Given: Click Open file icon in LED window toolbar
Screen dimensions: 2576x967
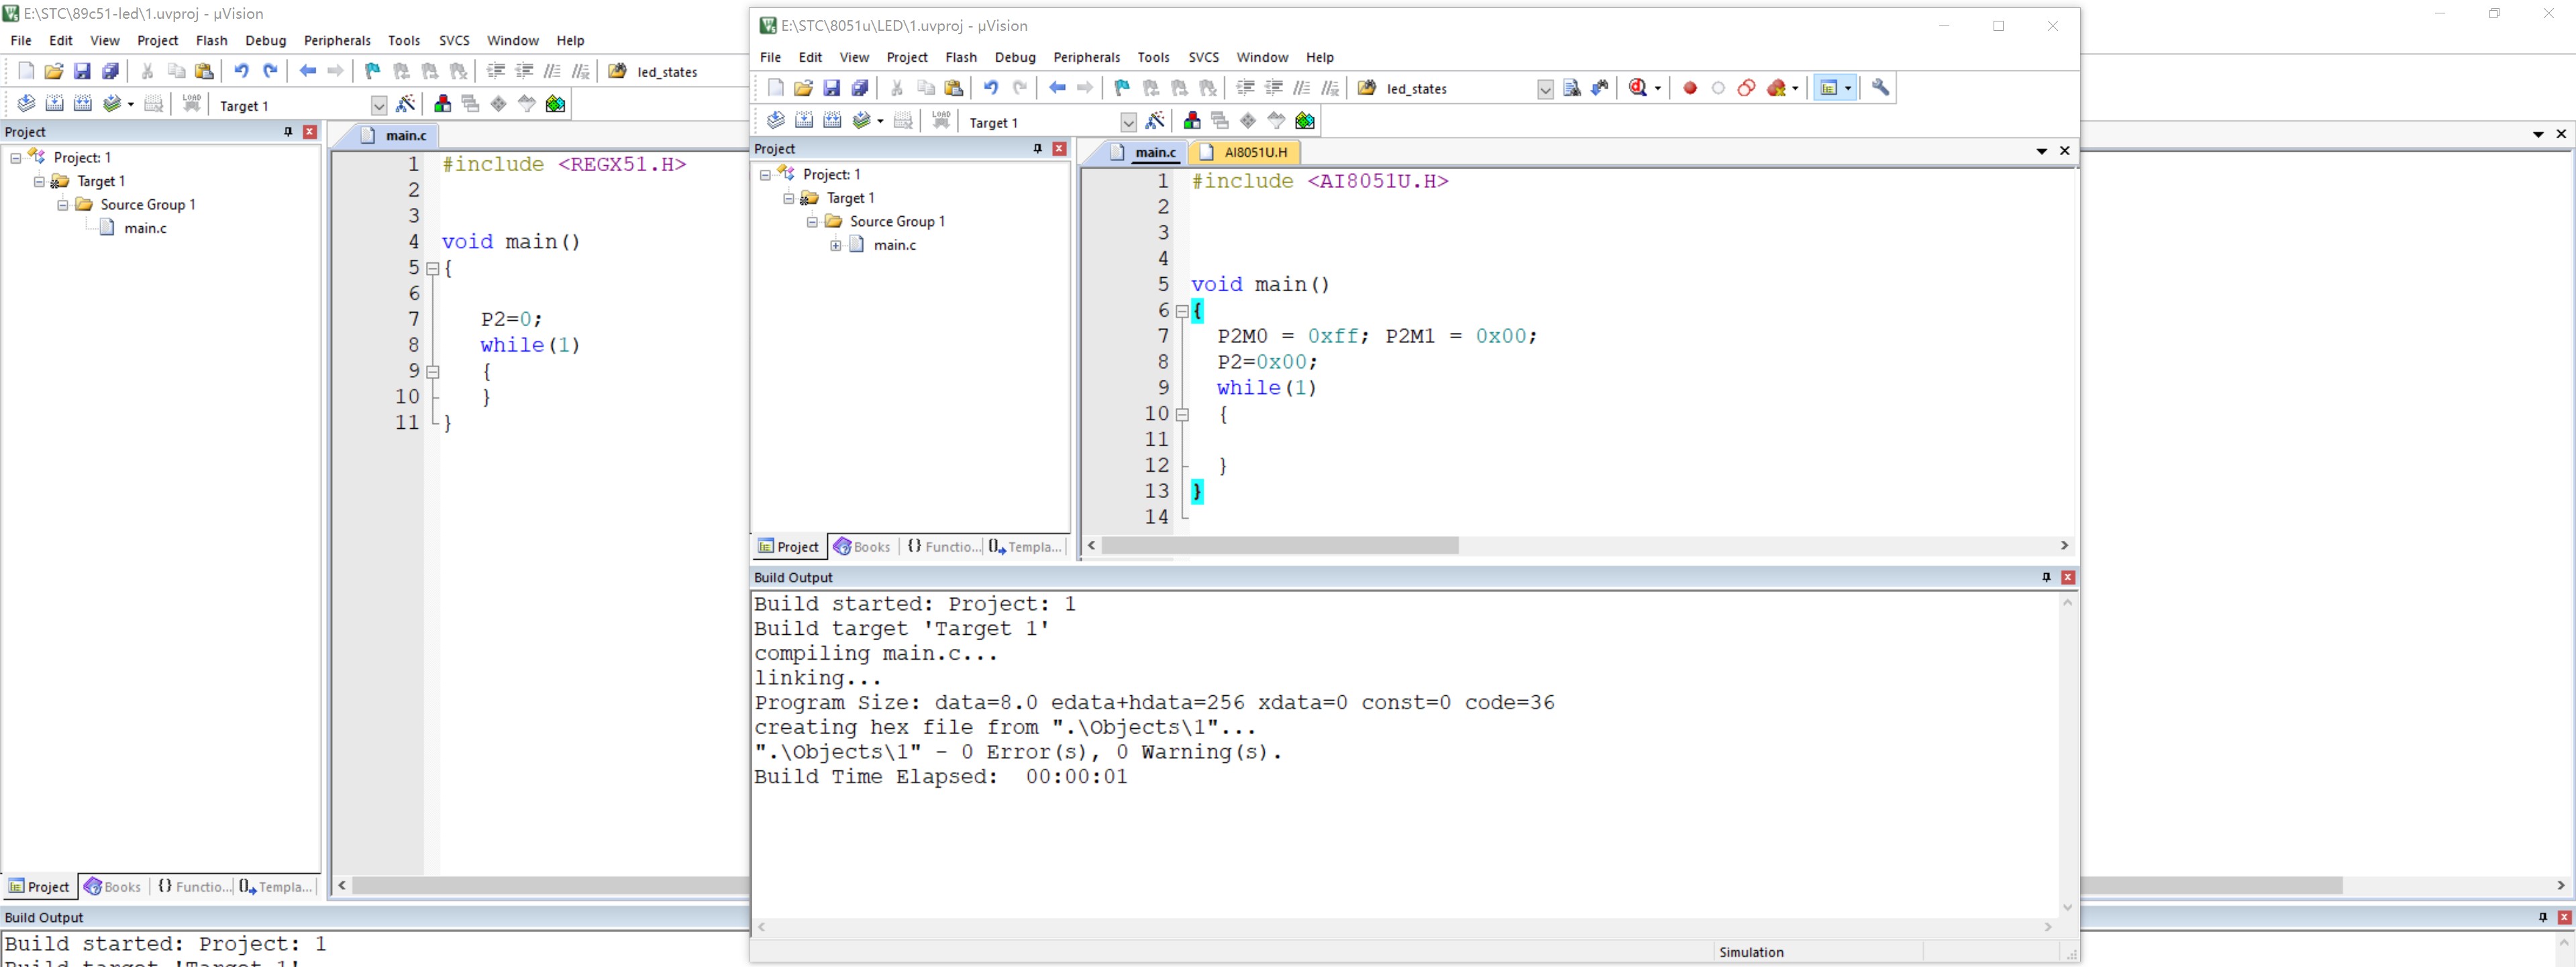Looking at the screenshot, I should pos(803,88).
